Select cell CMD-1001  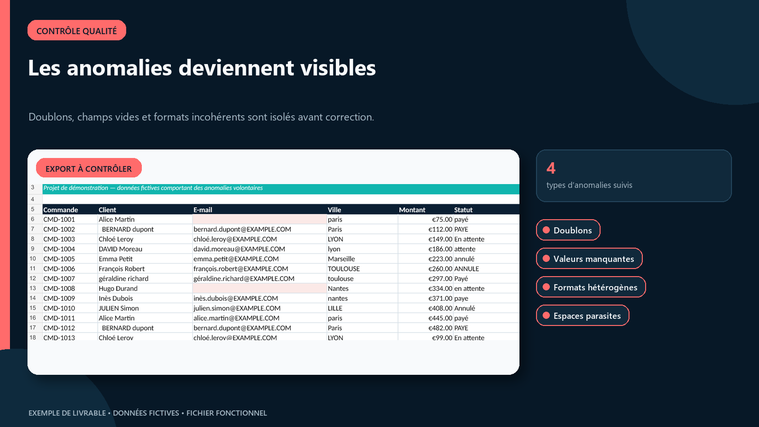(x=70, y=219)
